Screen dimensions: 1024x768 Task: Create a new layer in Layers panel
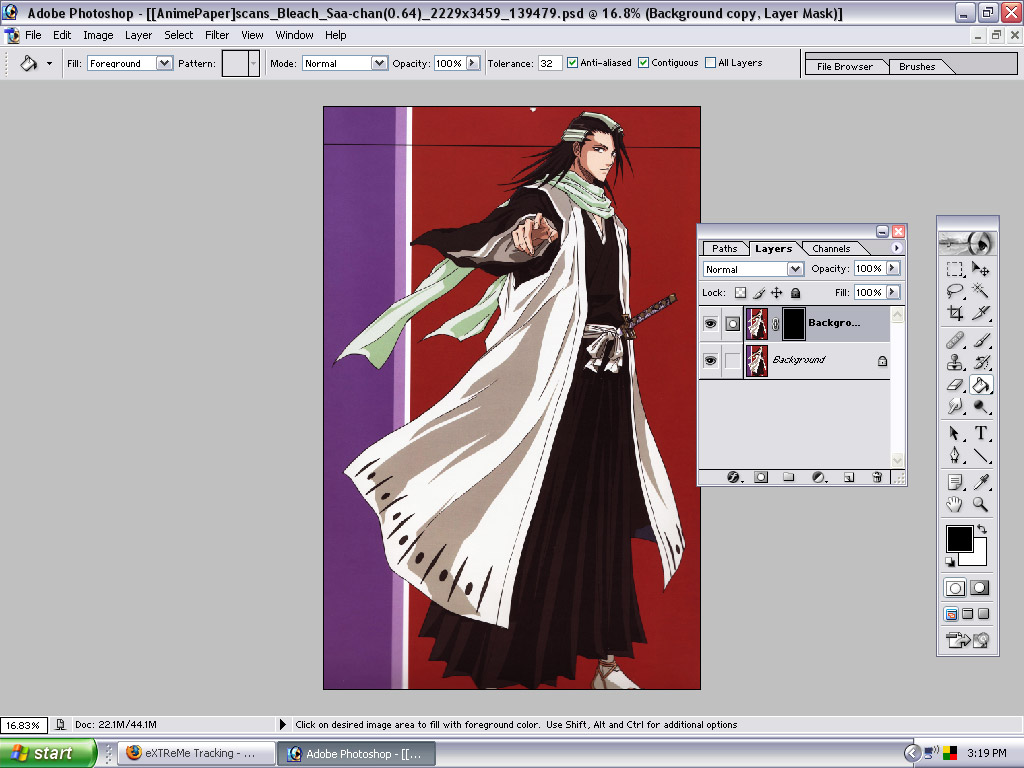click(849, 477)
